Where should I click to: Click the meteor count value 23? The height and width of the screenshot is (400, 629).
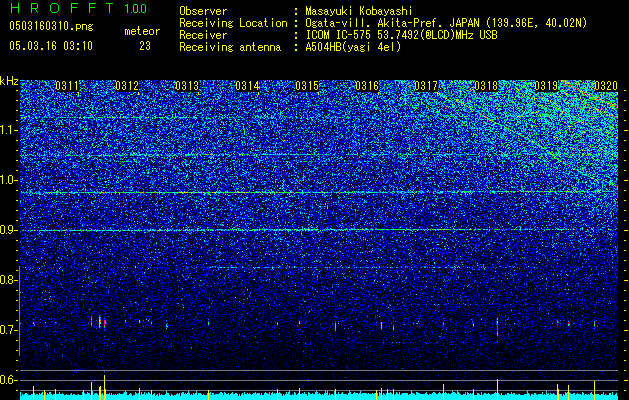(145, 46)
